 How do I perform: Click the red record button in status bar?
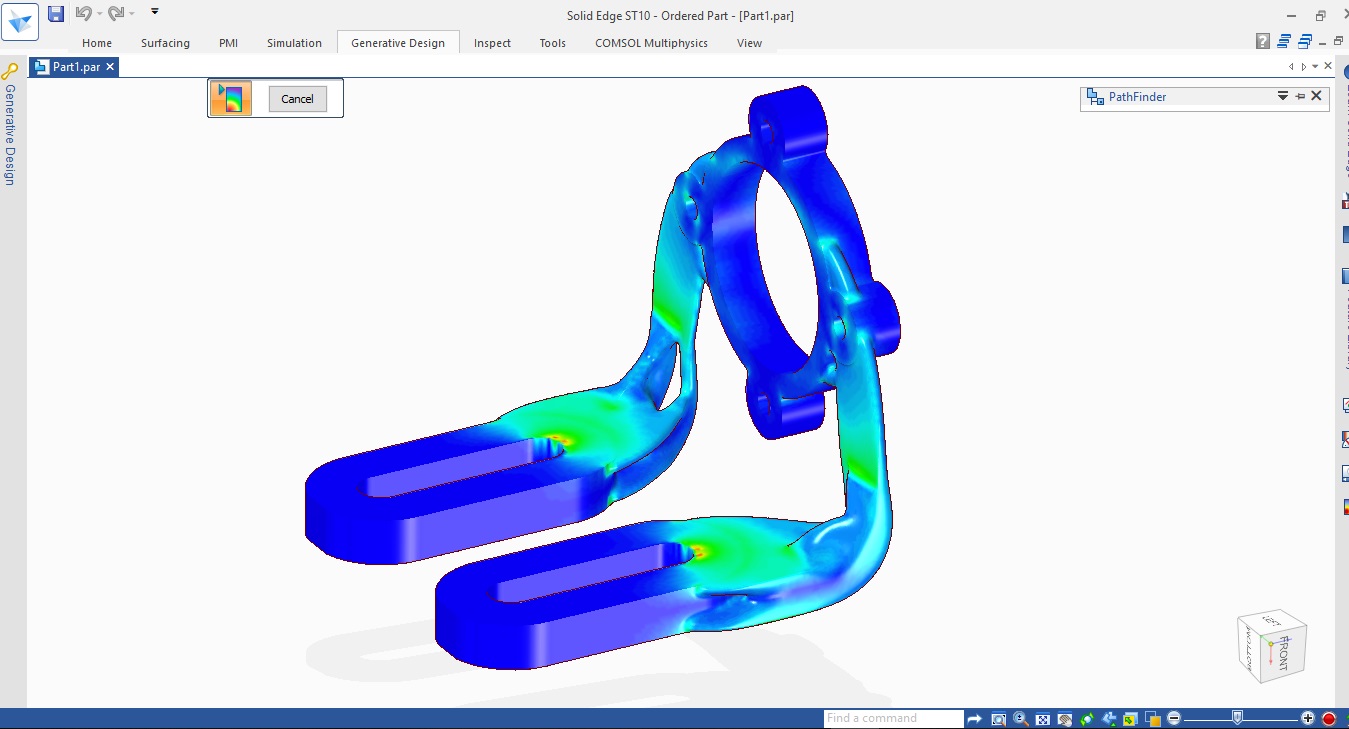click(1329, 719)
